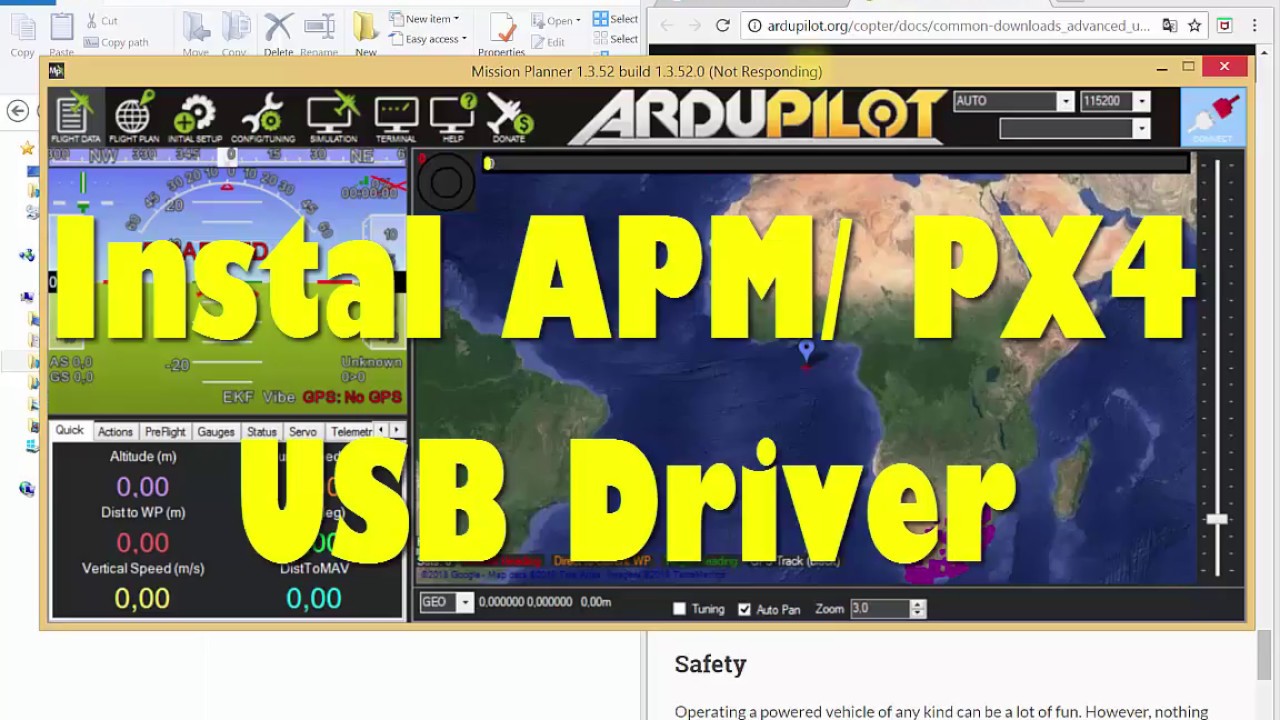Screen dimensions: 1280x720
Task: Click Select all in Explorer ribbon
Action: click(x=615, y=19)
